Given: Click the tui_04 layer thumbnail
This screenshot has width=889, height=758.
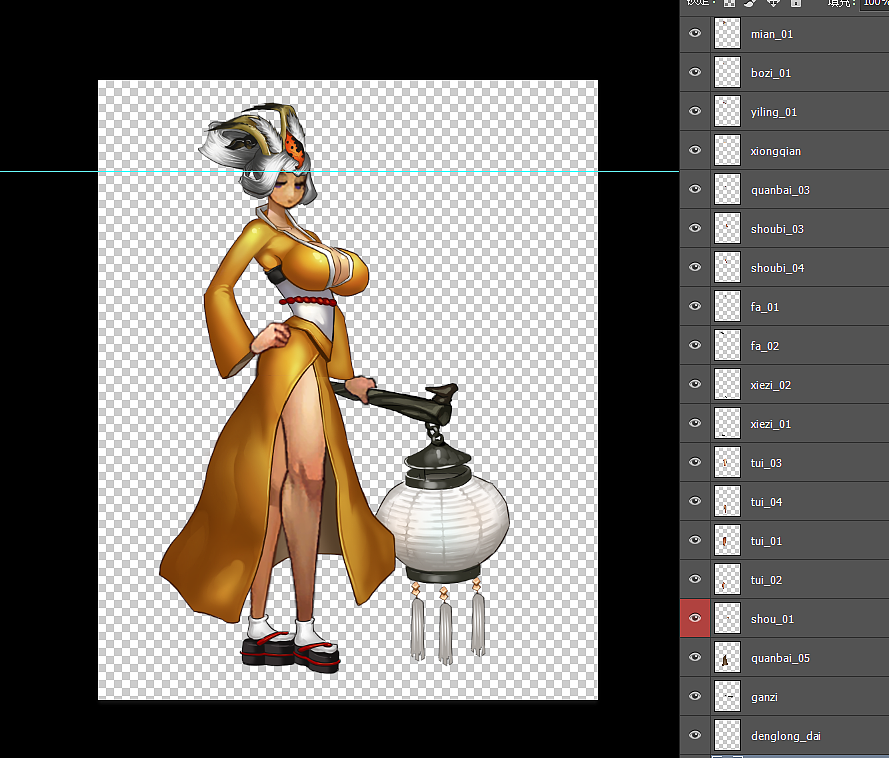Looking at the screenshot, I should point(727,502).
